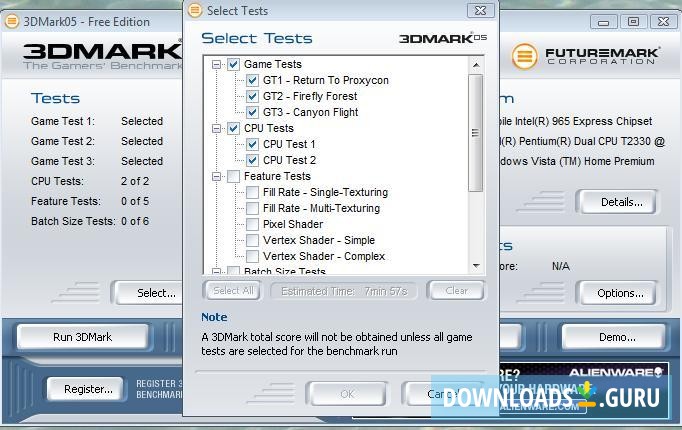Uncheck GT3 - Canyon Flight
This screenshot has width=682, height=430.
coord(252,113)
